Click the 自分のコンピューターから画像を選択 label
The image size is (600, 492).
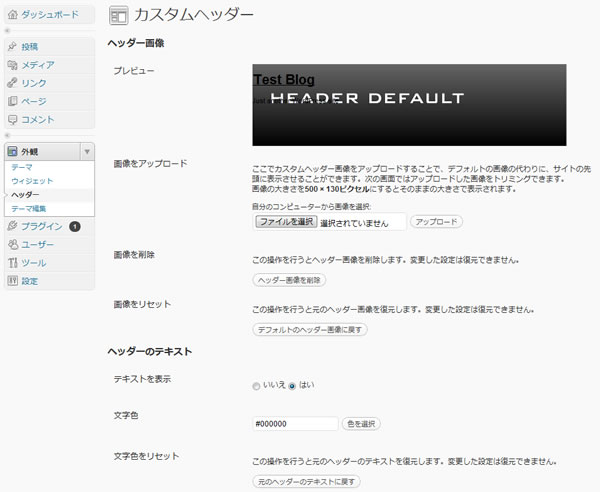[x=311, y=207]
